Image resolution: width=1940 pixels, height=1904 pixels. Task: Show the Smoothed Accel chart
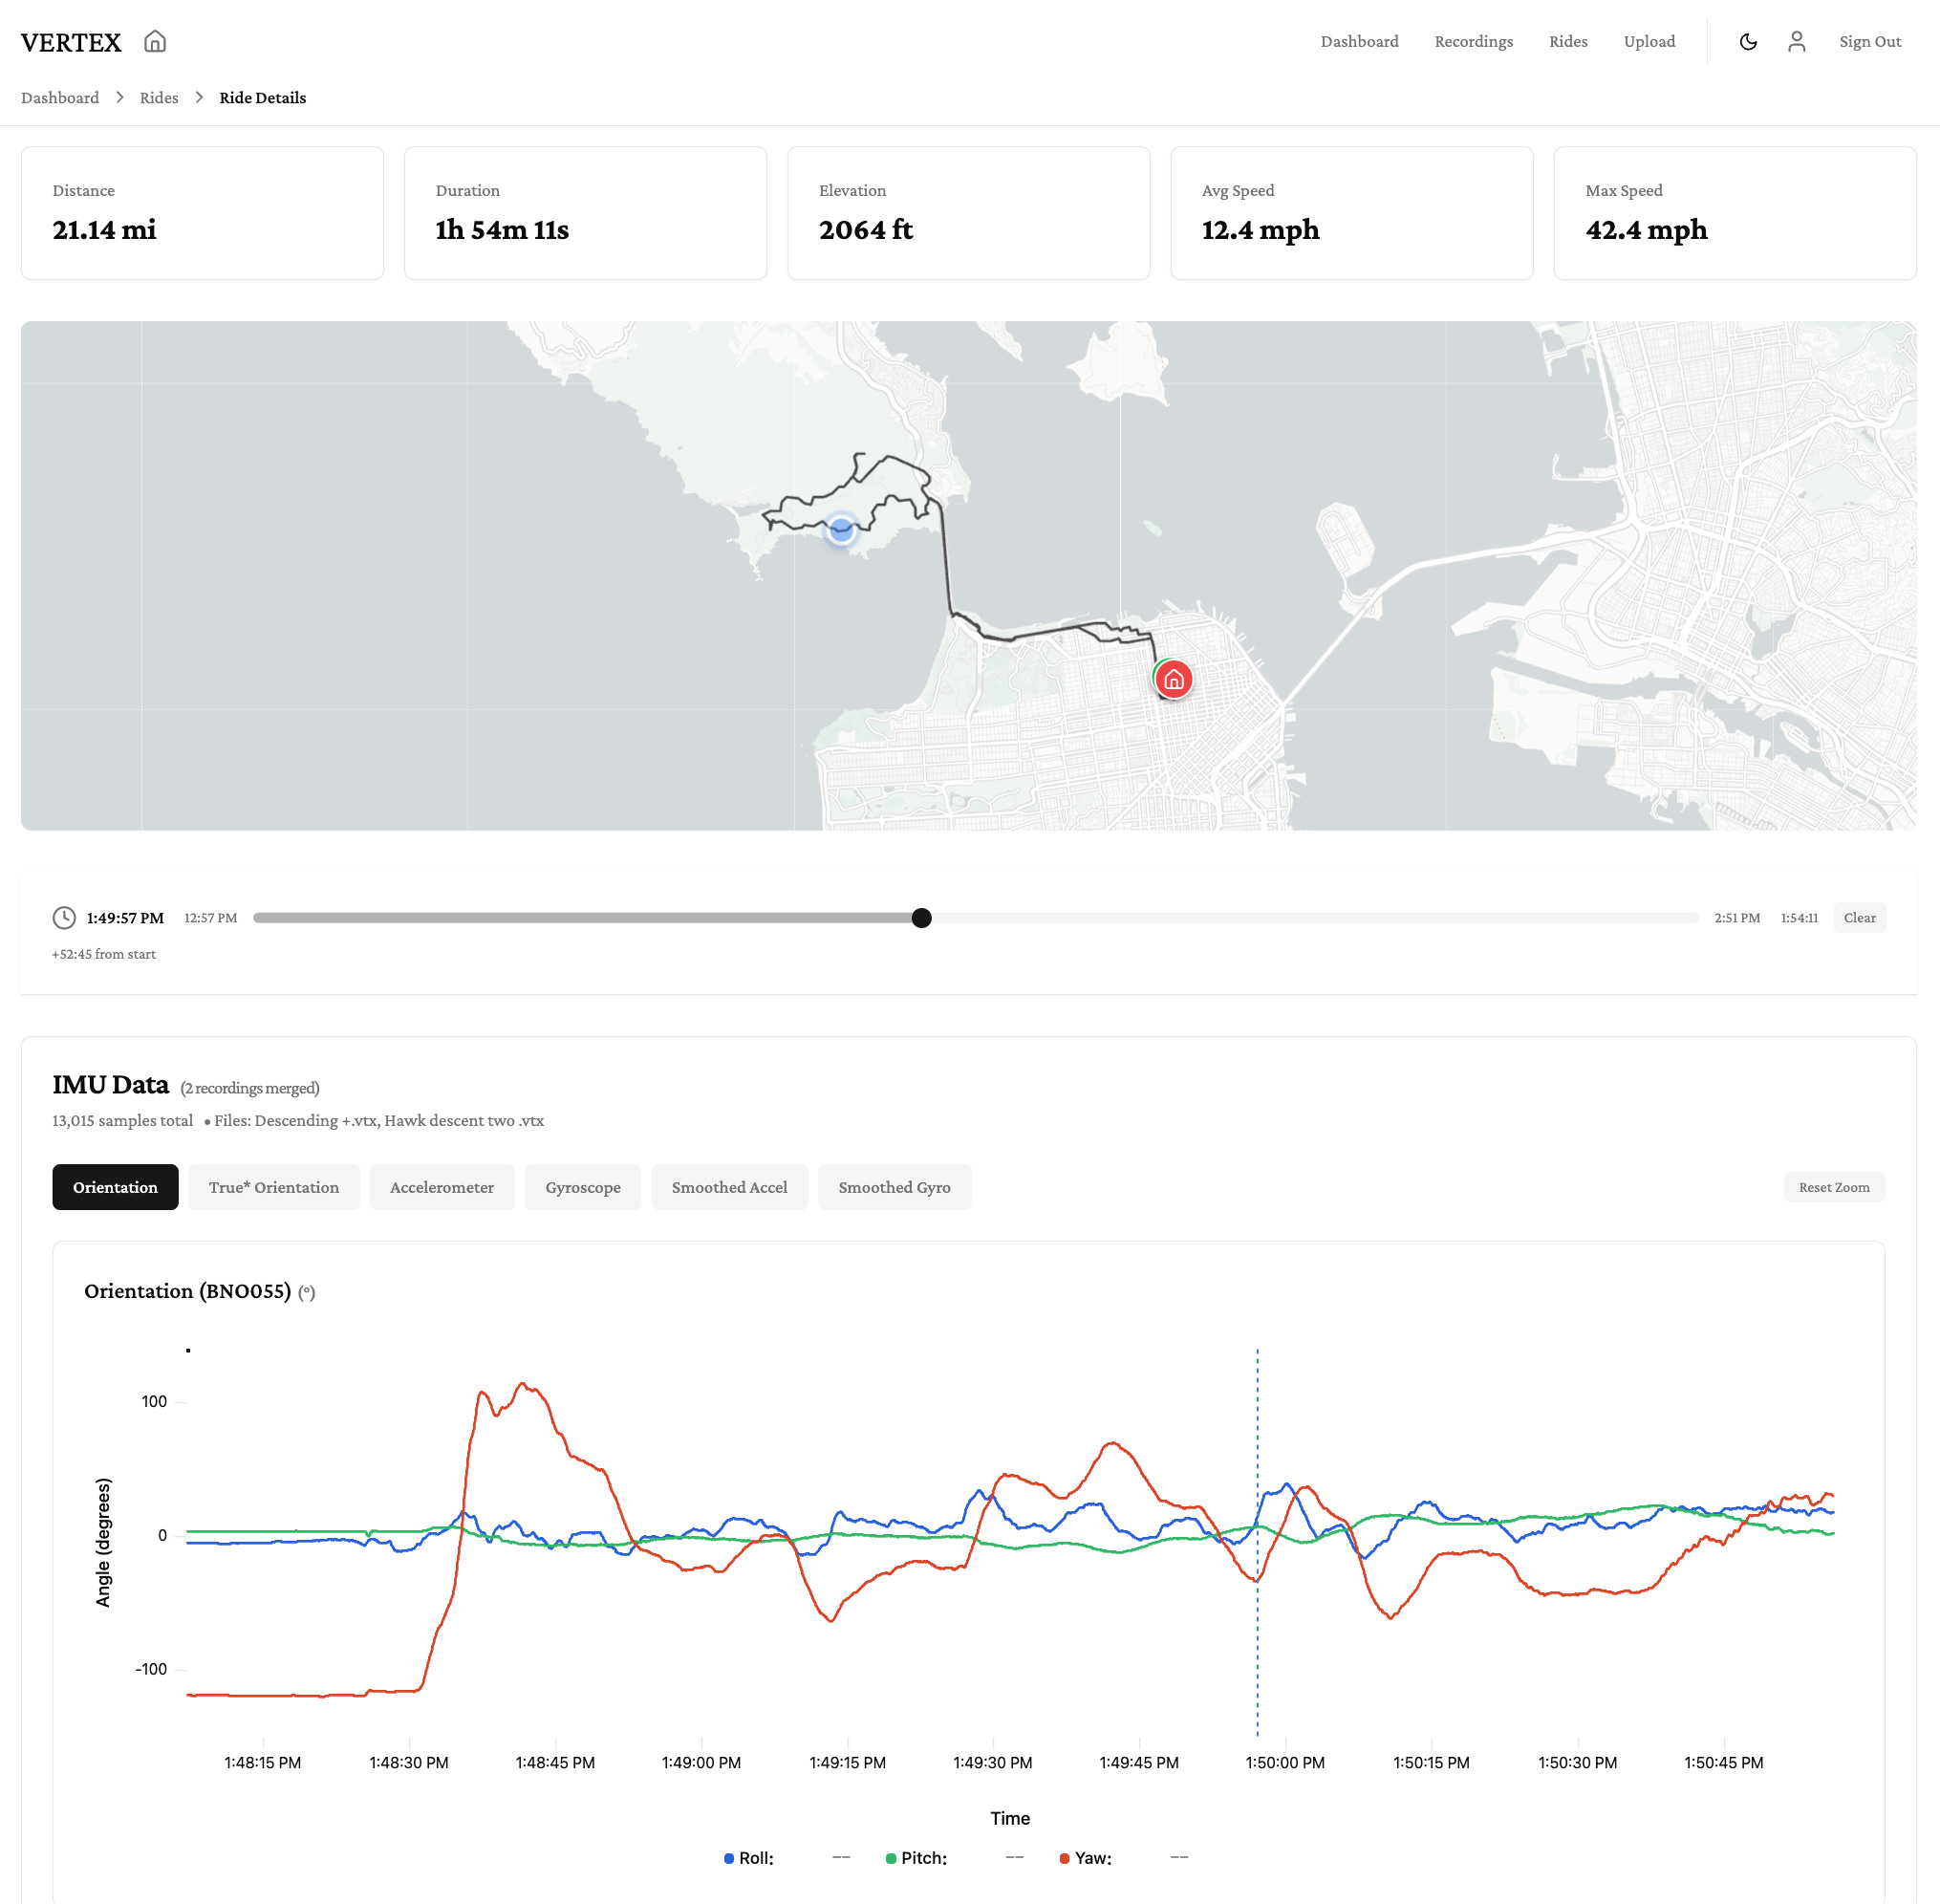729,1187
